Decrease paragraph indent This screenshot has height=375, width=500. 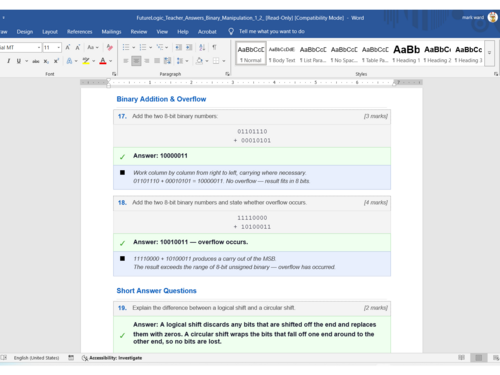point(179,47)
